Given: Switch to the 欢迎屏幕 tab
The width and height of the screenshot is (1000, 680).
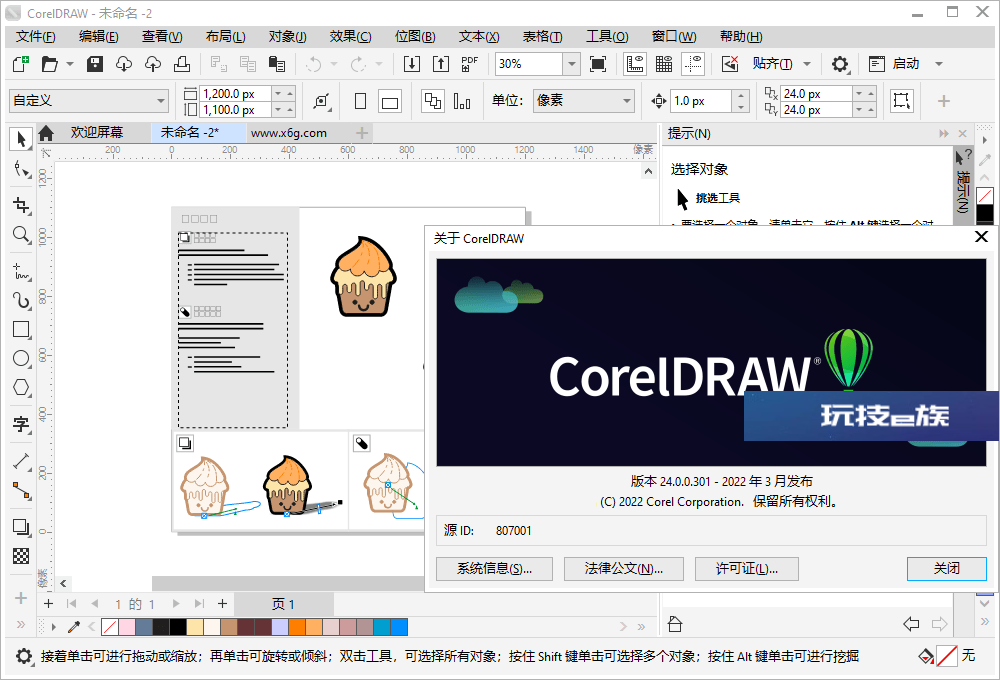Looking at the screenshot, I should (96, 133).
